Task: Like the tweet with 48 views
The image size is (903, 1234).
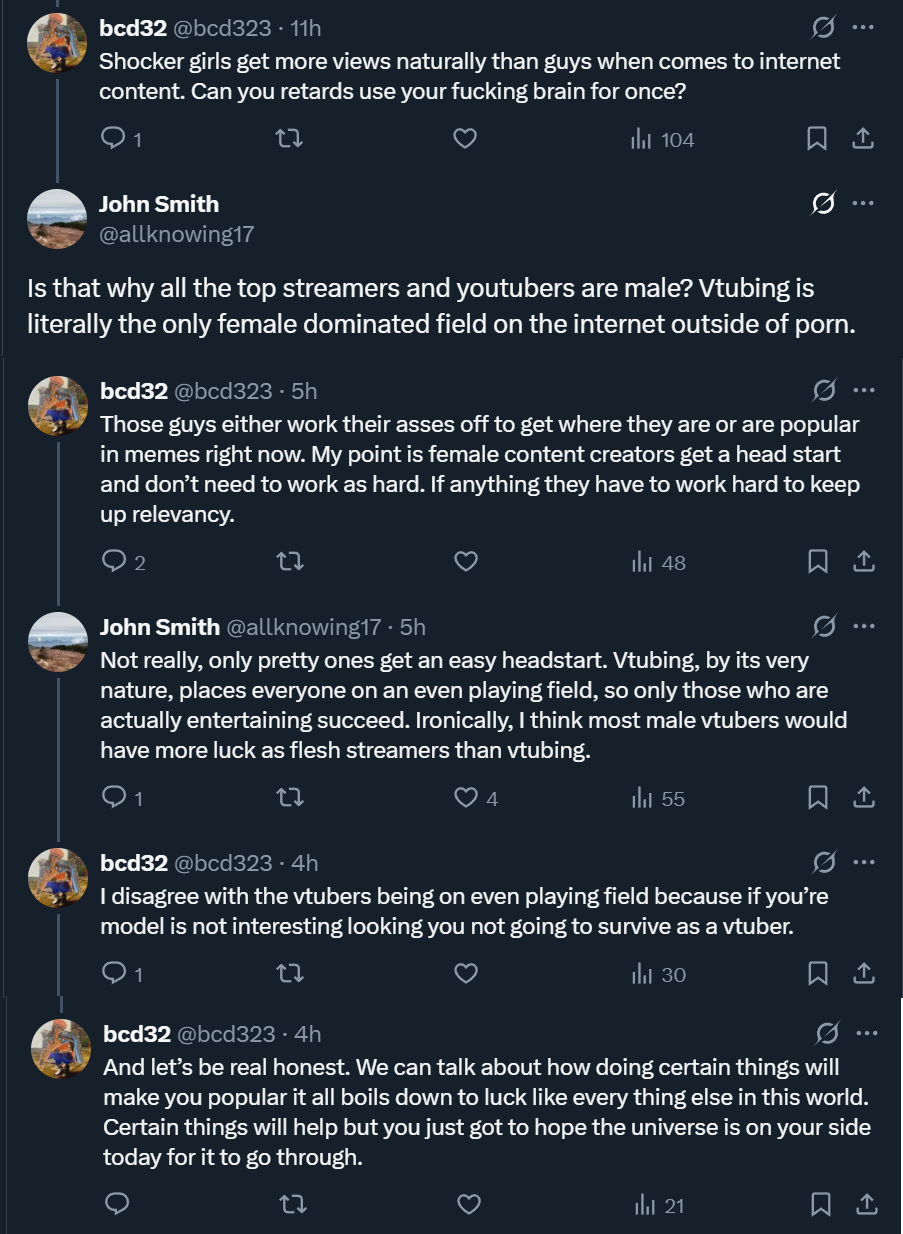Action: pos(465,562)
